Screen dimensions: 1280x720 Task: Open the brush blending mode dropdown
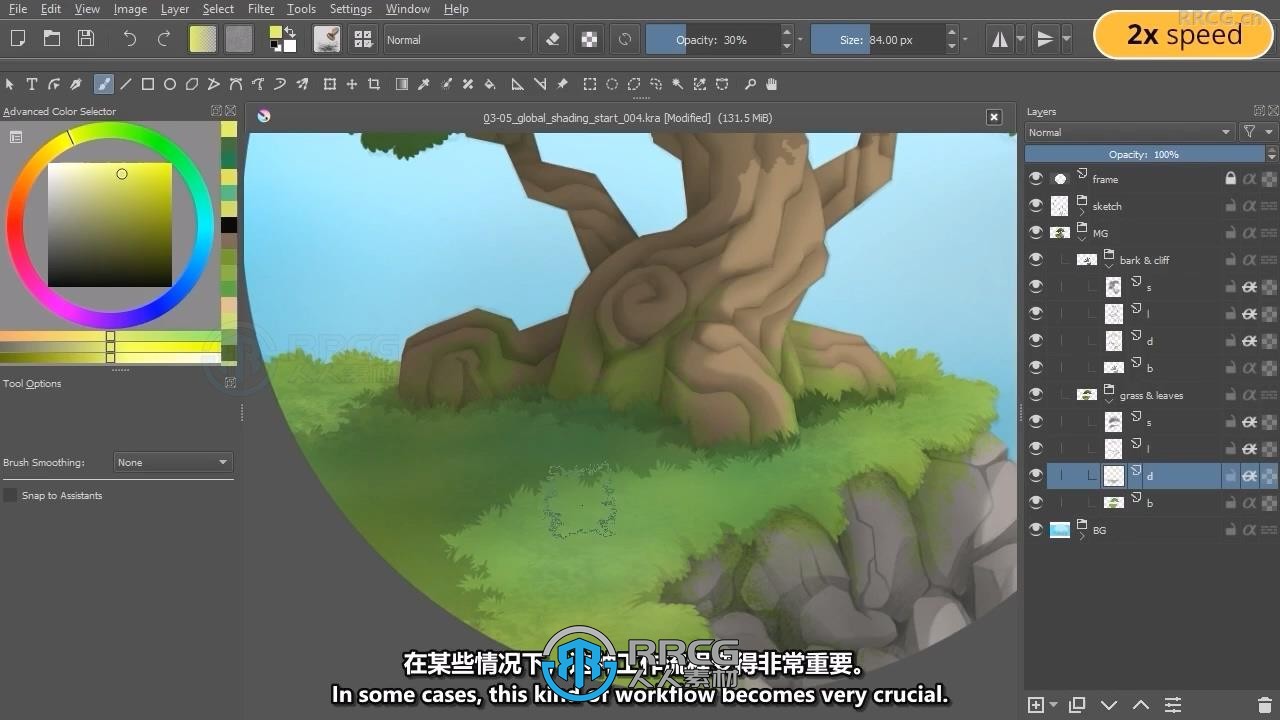(456, 40)
